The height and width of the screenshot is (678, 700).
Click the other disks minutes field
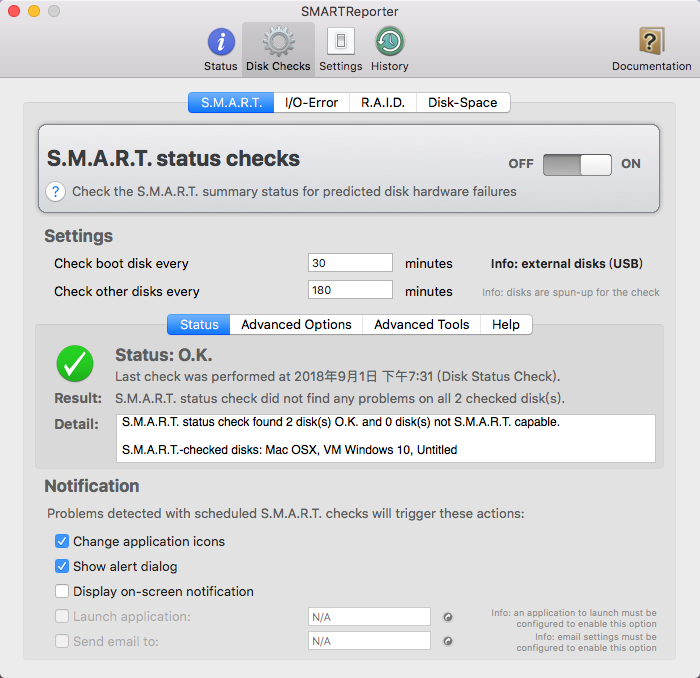tap(350, 290)
